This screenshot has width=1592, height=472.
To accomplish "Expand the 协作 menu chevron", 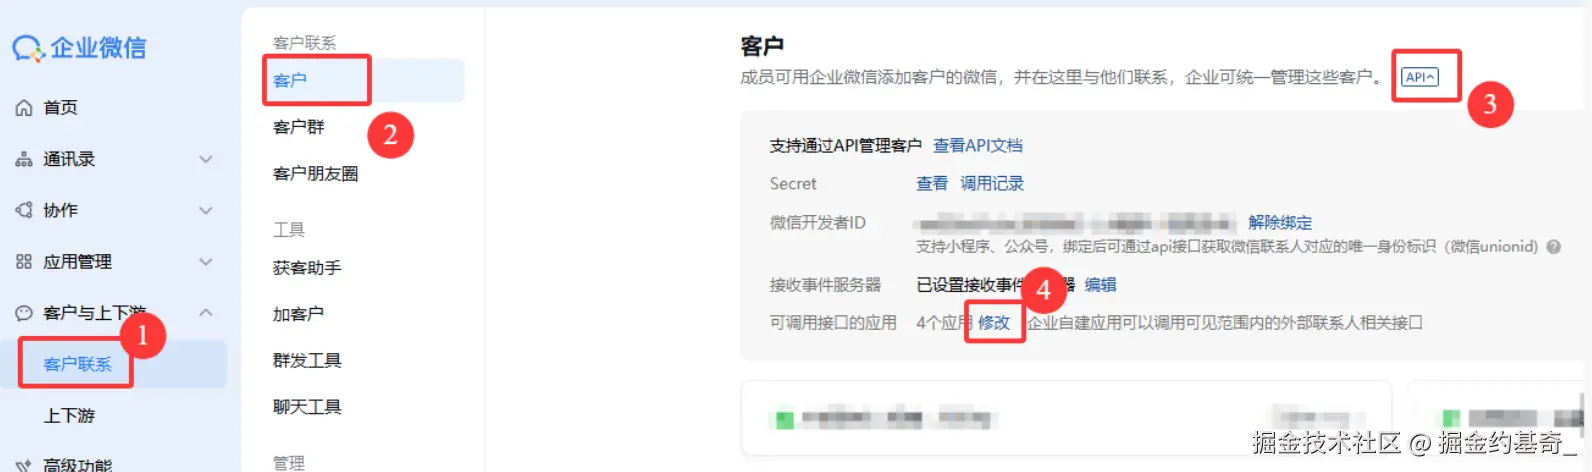I will pyautogui.click(x=206, y=210).
